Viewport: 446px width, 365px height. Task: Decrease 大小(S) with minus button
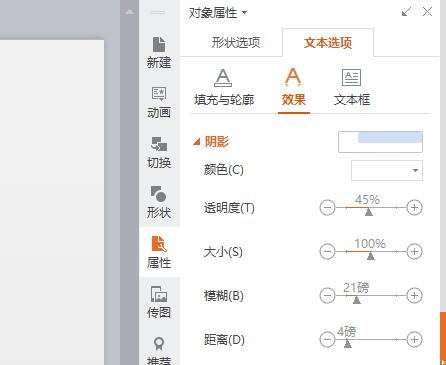[x=327, y=251]
